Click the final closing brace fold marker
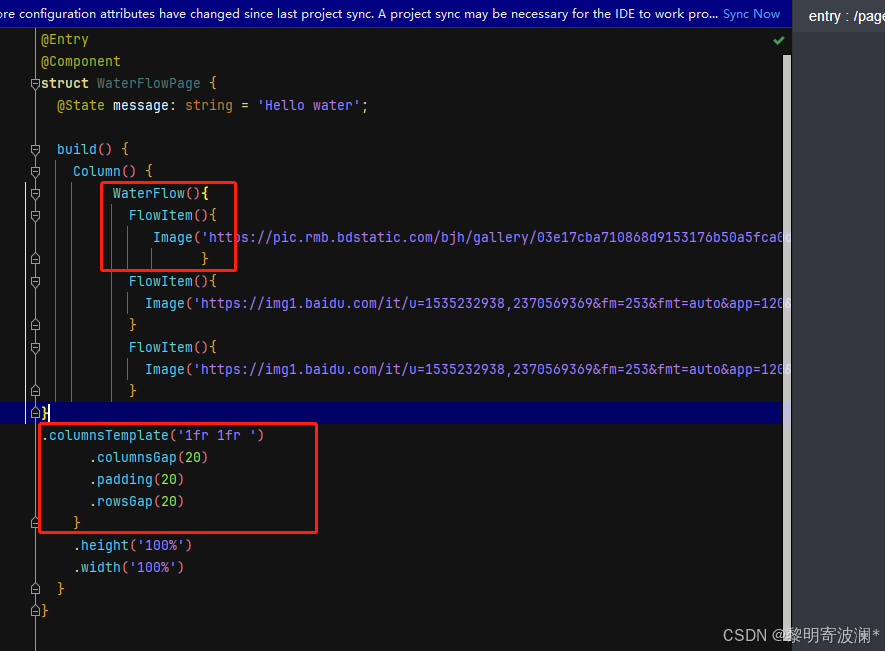Image resolution: width=885 pixels, height=651 pixels. click(35, 611)
